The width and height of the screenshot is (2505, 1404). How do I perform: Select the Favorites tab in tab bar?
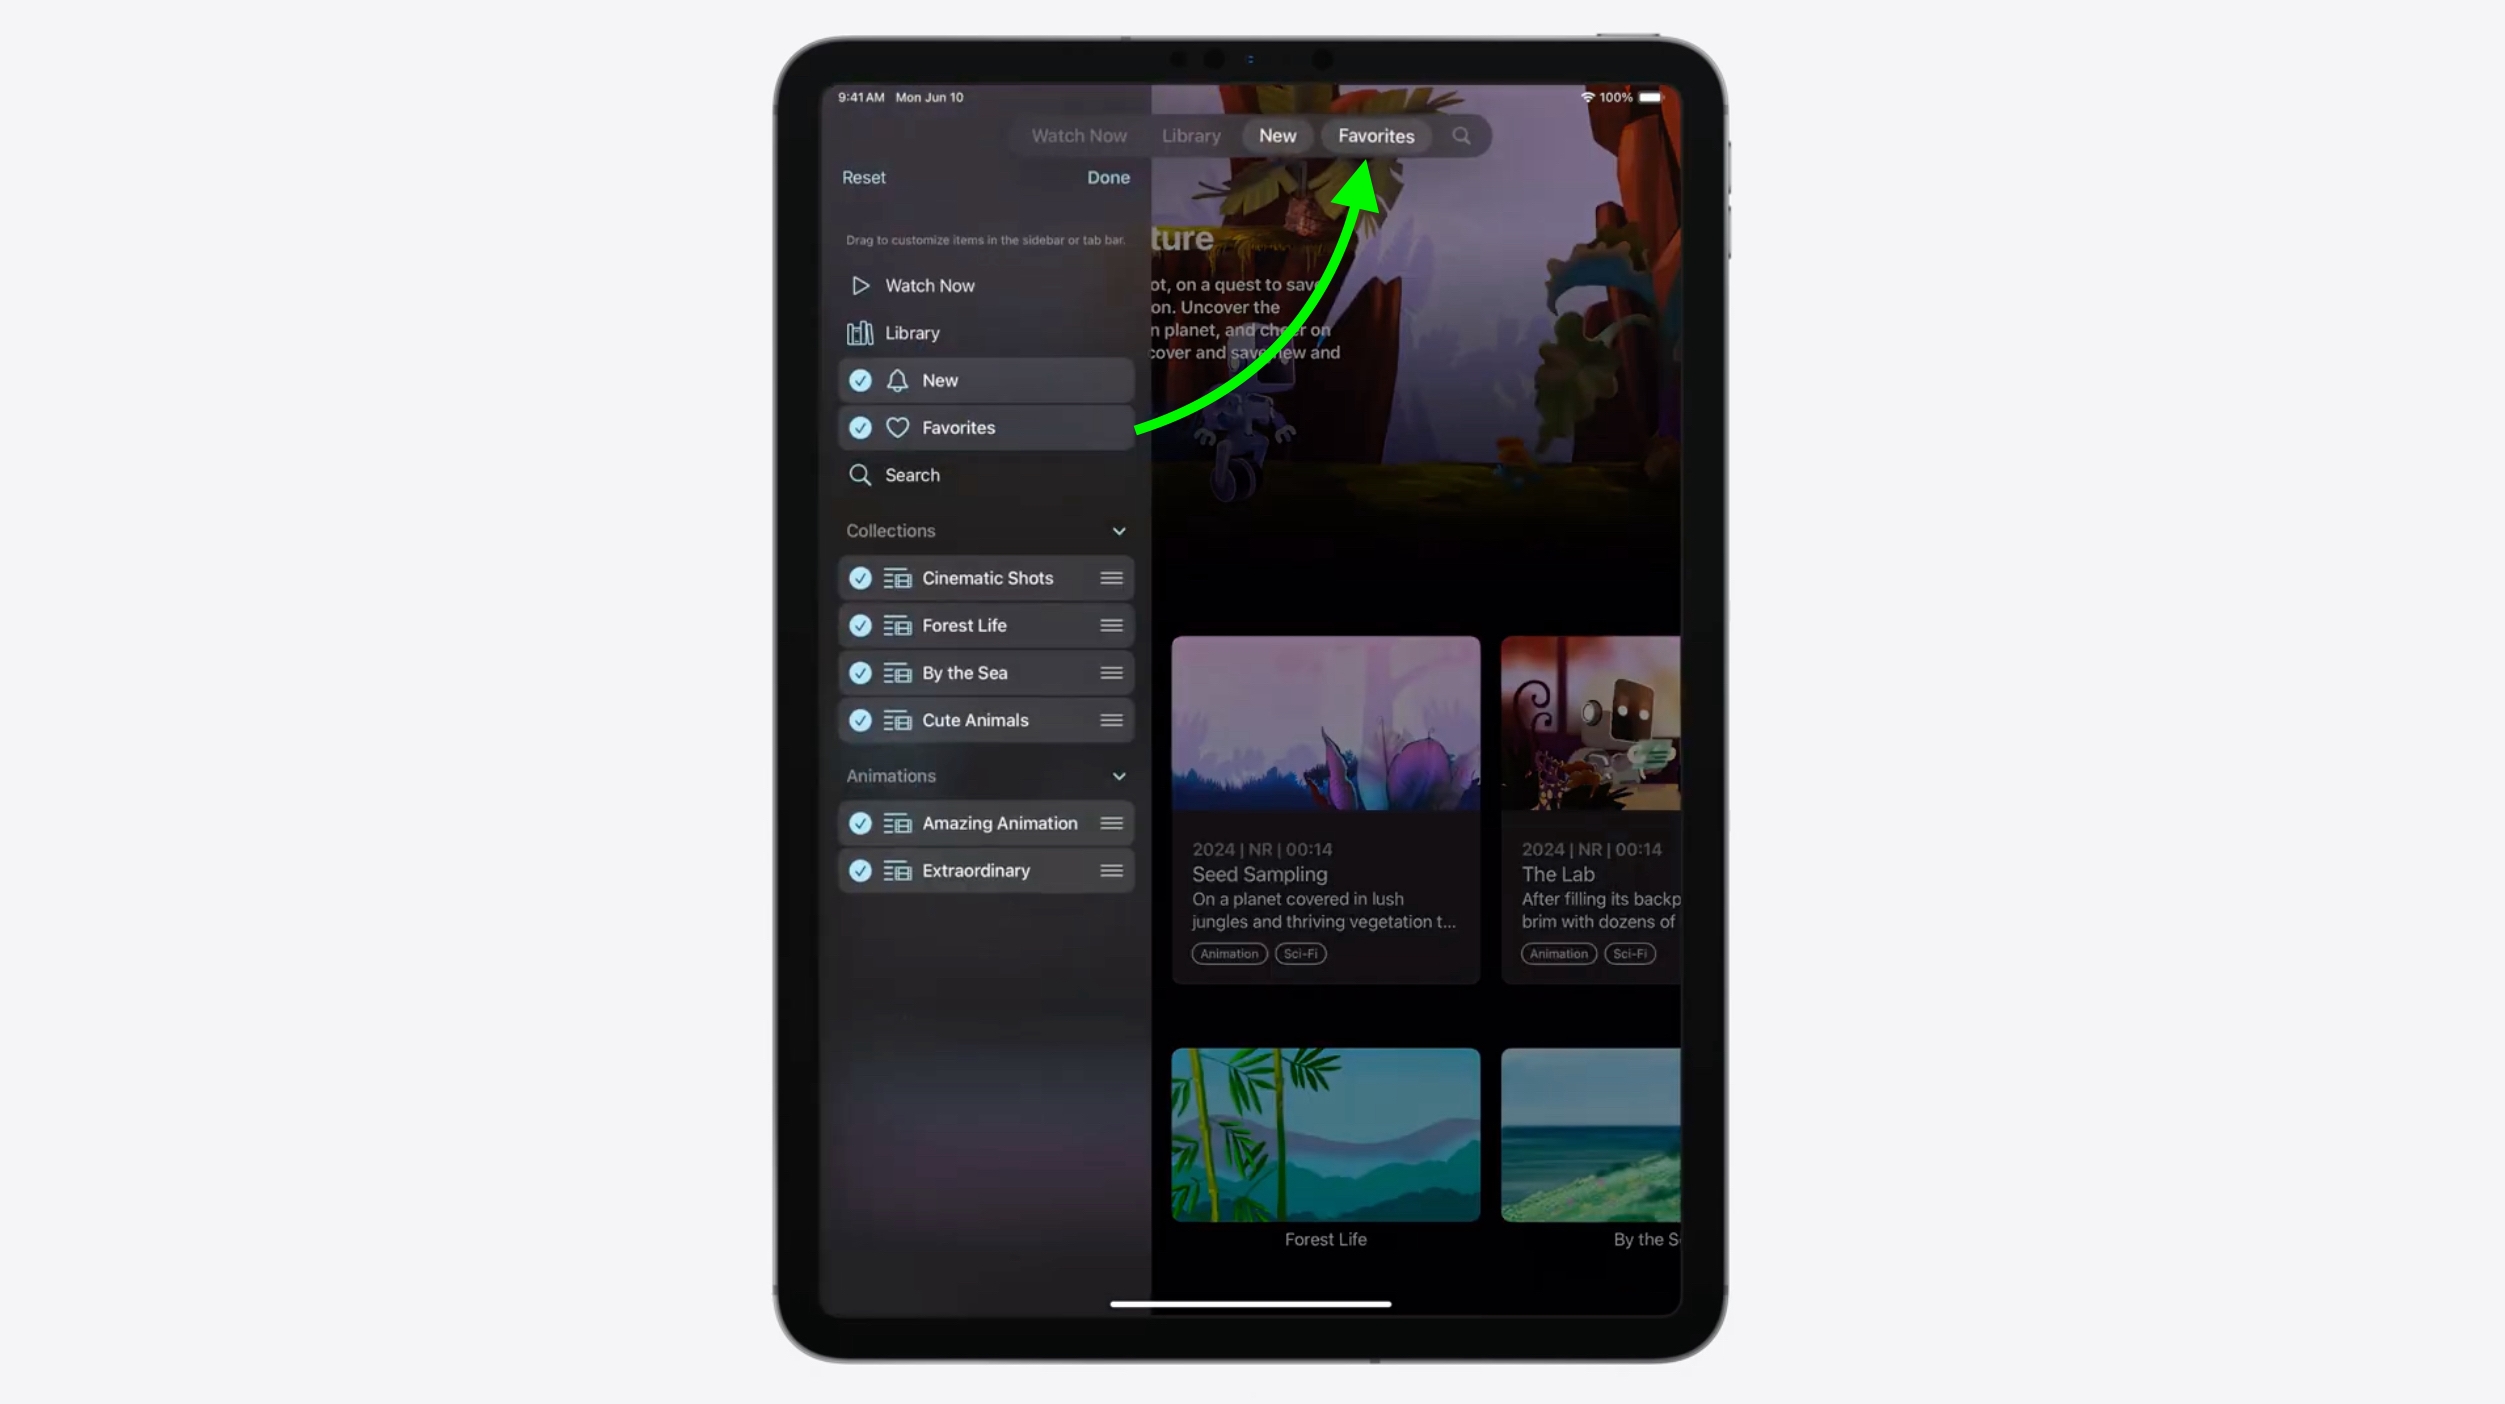click(x=1375, y=136)
